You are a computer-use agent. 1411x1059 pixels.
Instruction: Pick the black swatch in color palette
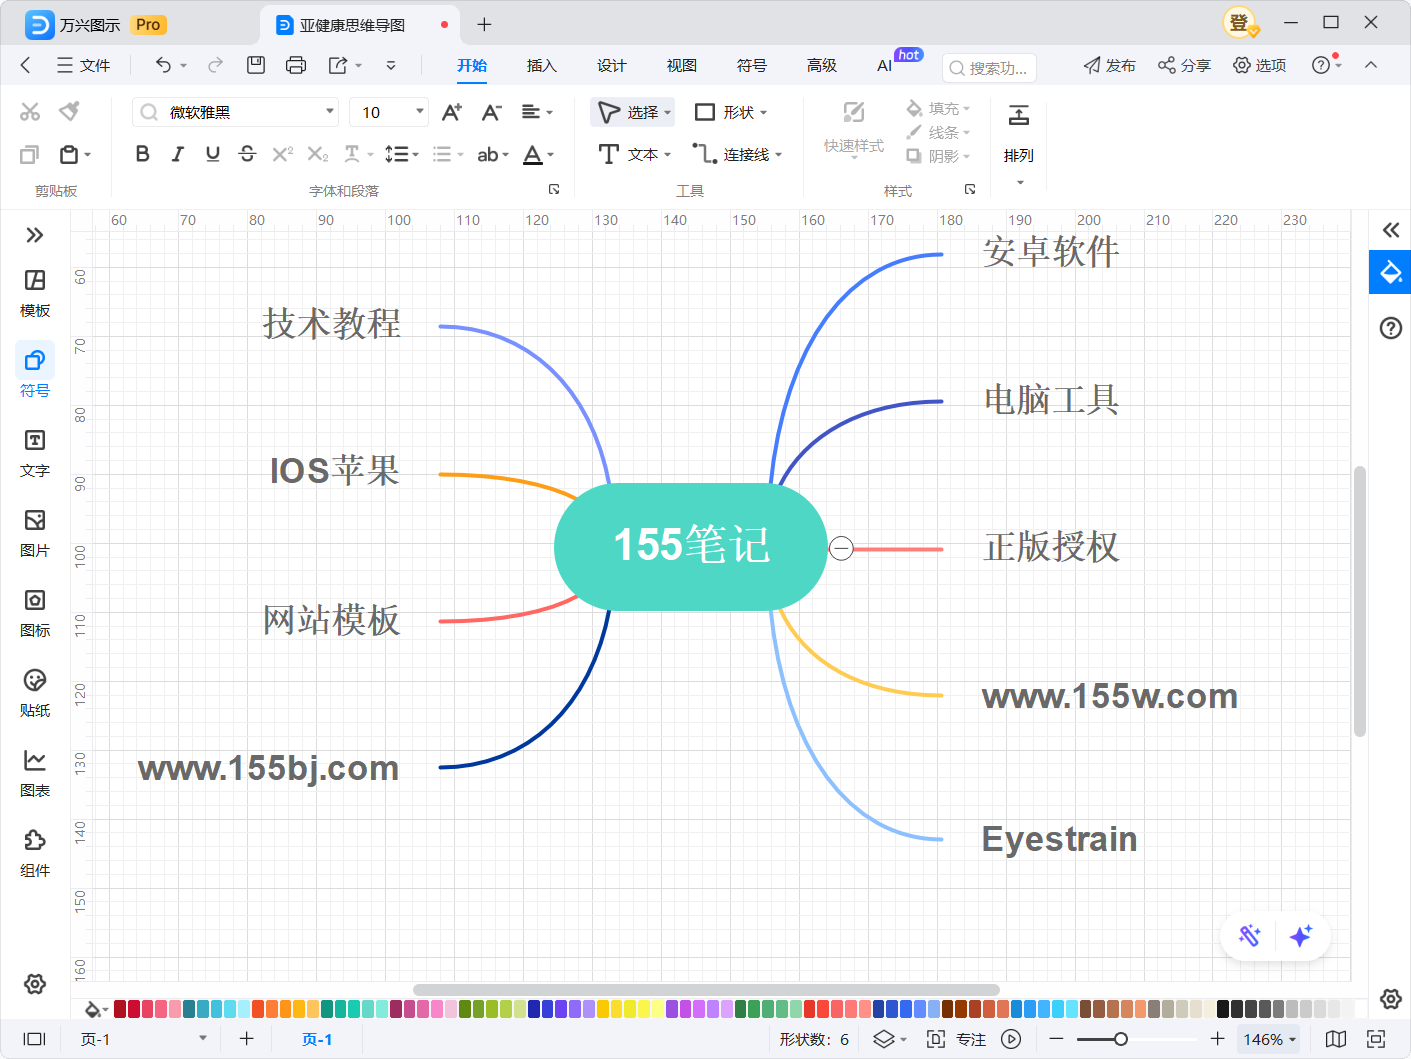click(1223, 1009)
